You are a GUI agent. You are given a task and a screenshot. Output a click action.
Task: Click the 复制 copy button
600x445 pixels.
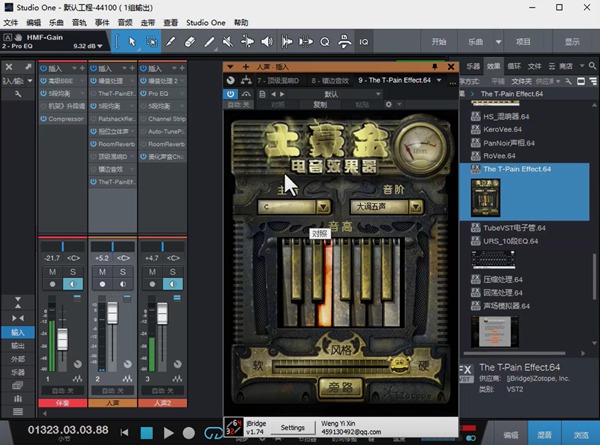click(x=320, y=104)
